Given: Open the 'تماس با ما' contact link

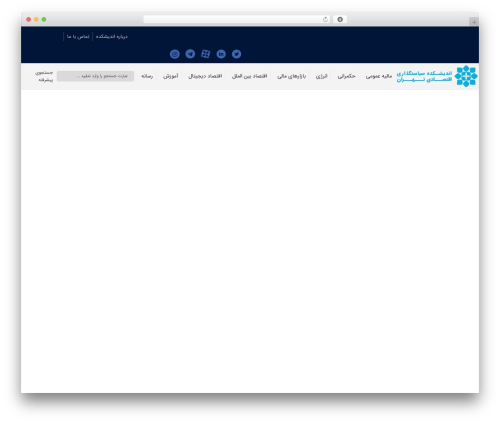Looking at the screenshot, I should (78, 36).
